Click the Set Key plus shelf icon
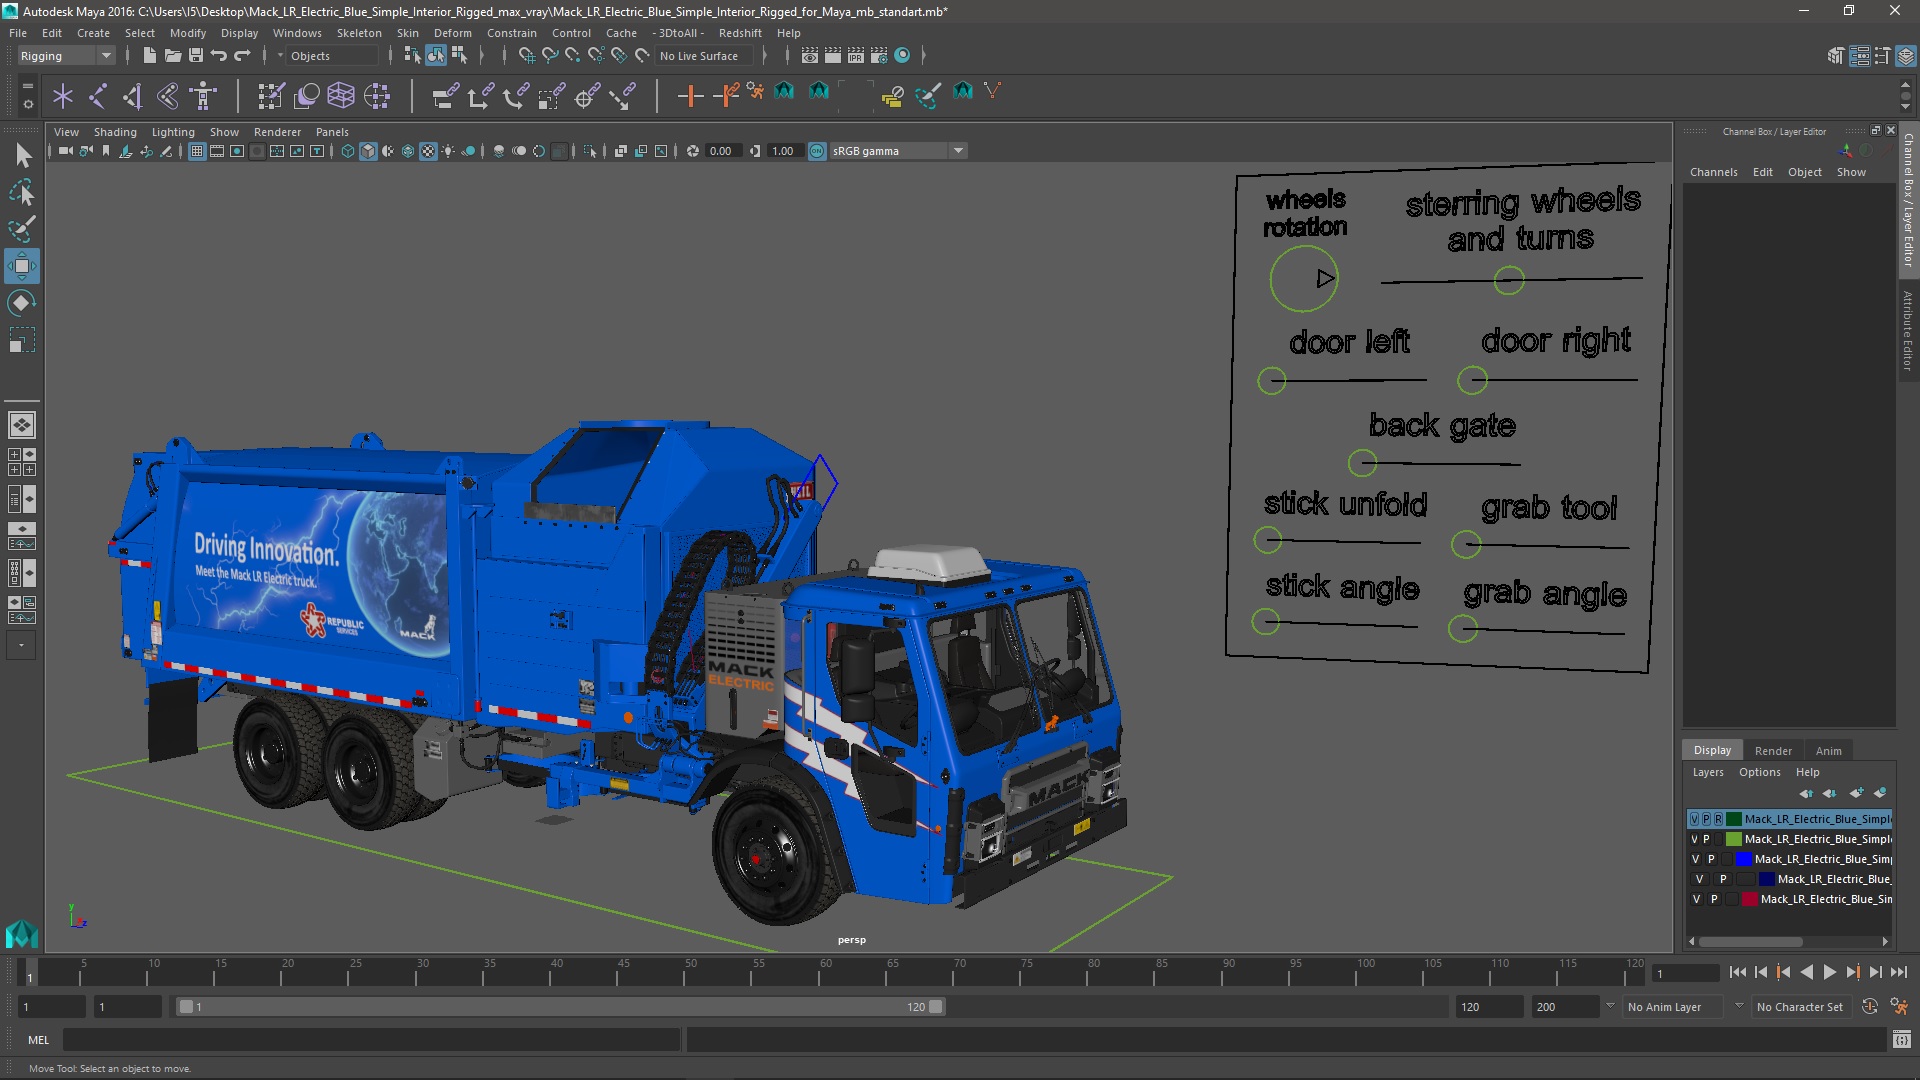The width and height of the screenshot is (1920, 1080). point(690,96)
